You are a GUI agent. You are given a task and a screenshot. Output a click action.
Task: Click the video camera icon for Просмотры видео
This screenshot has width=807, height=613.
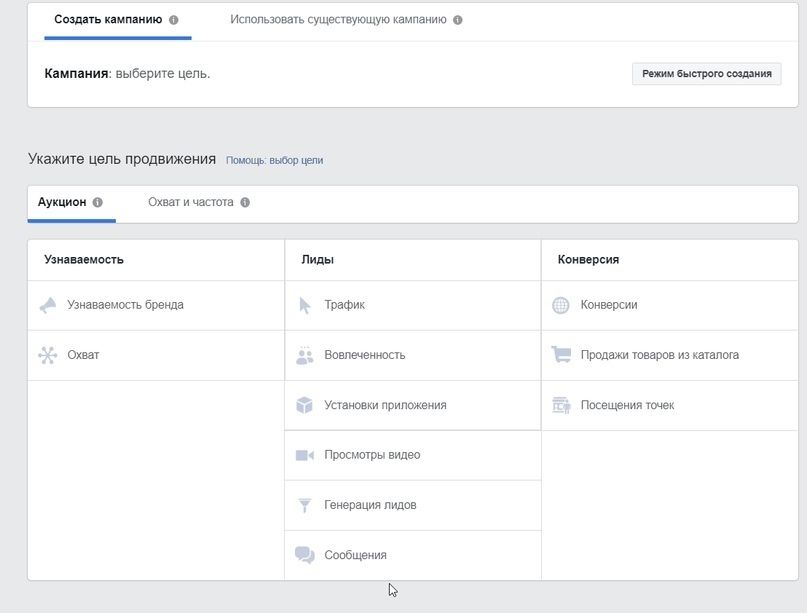(305, 455)
